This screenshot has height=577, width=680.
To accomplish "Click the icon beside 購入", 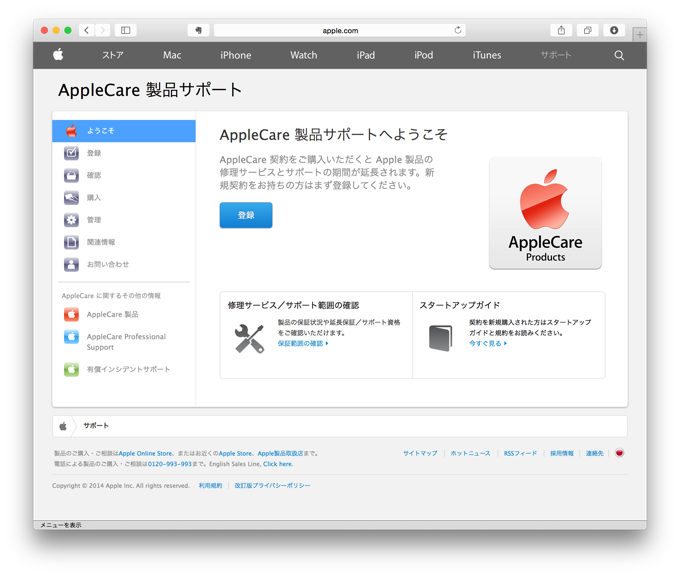I will 72,198.
